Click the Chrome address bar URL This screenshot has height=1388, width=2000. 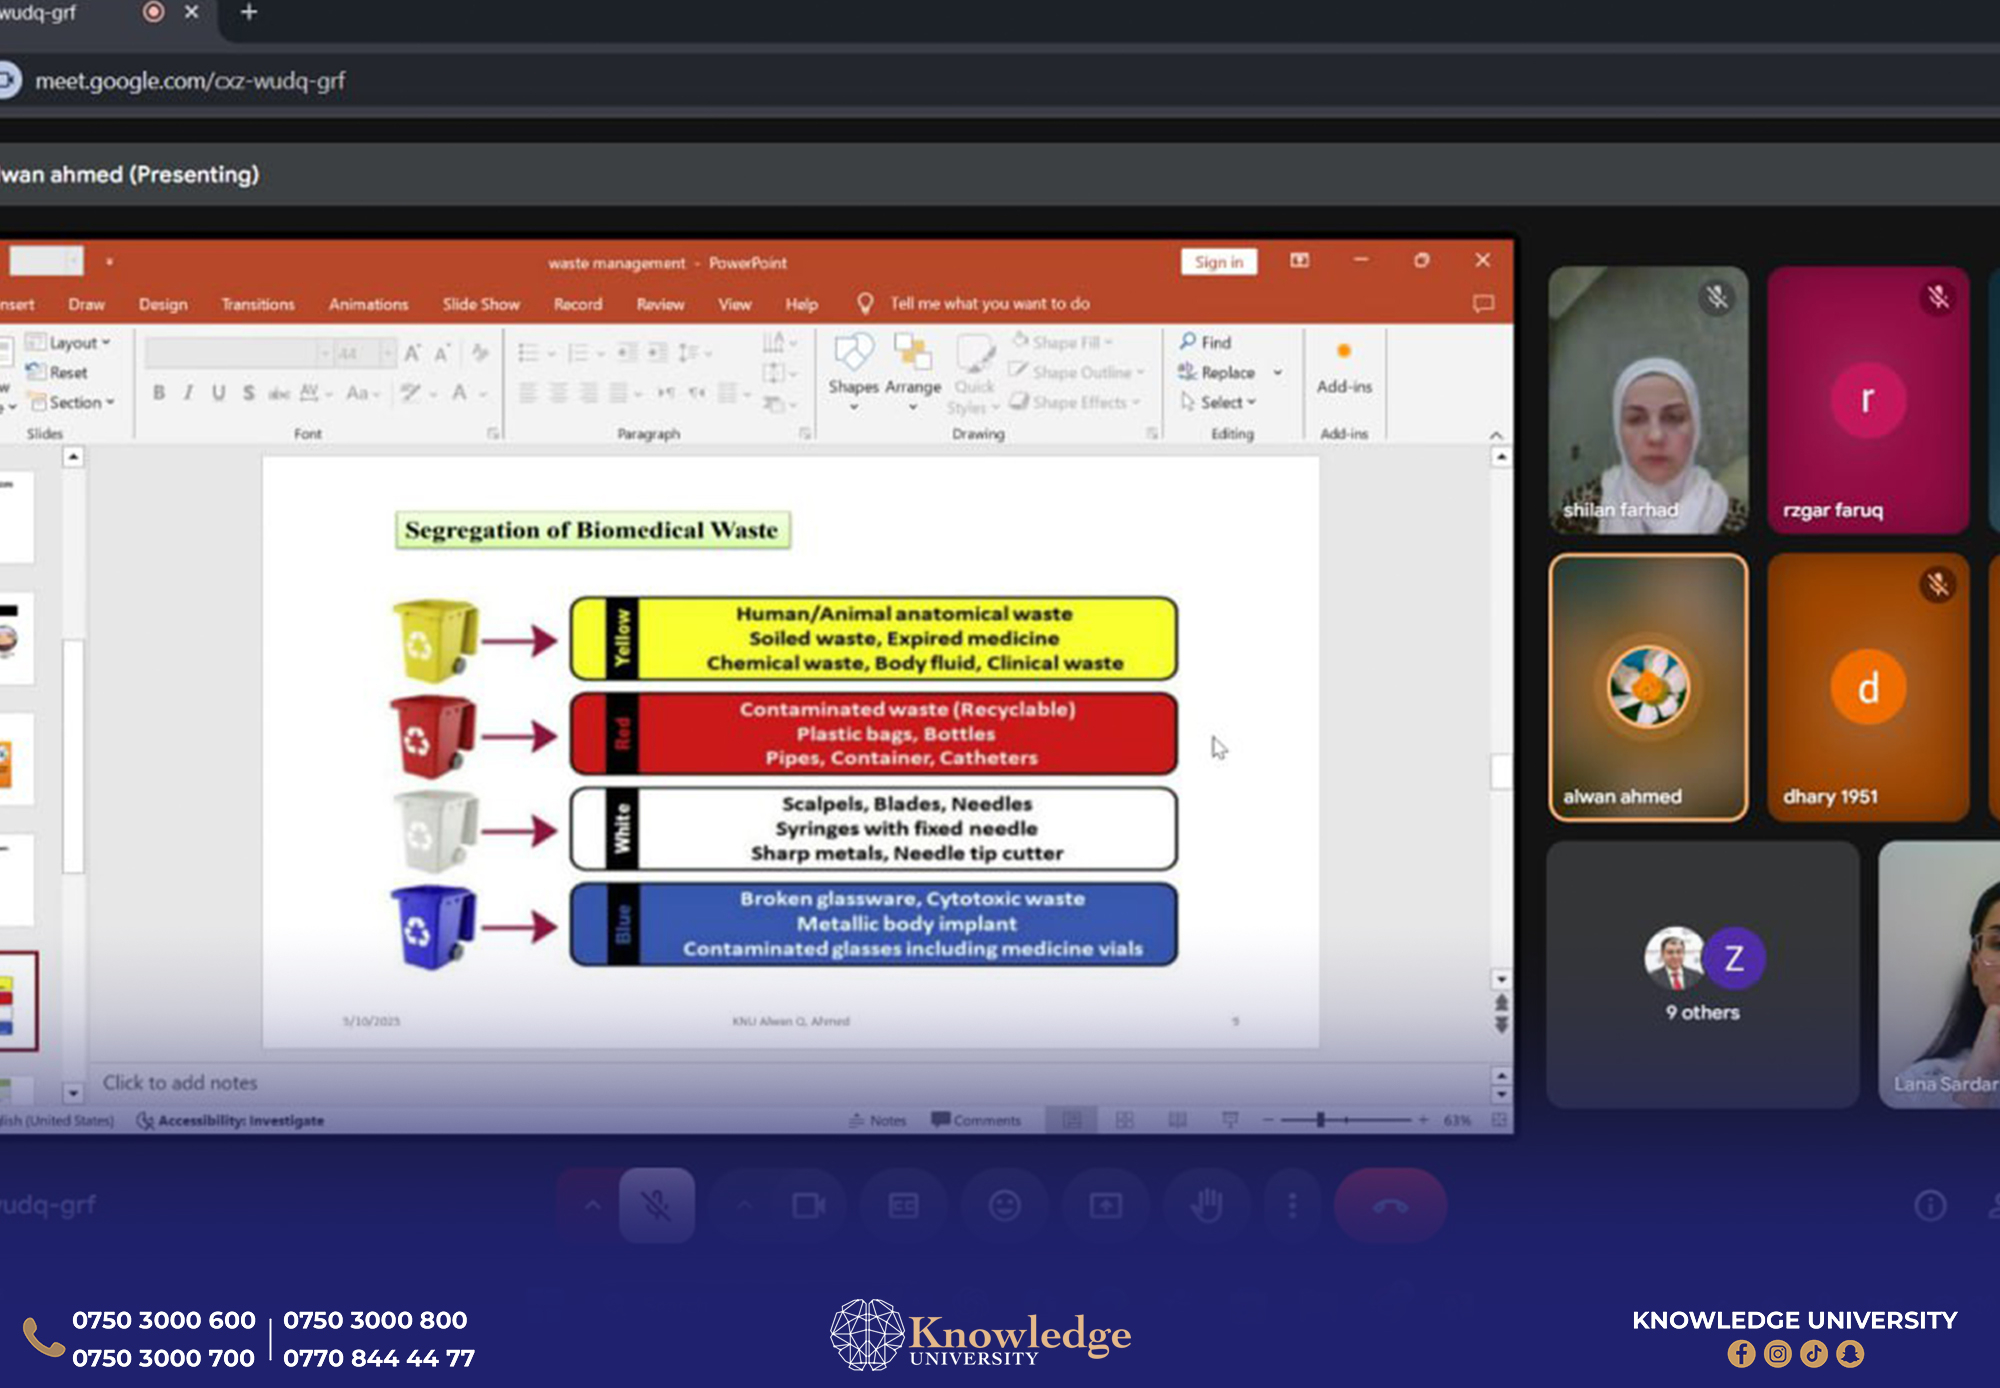tap(190, 81)
